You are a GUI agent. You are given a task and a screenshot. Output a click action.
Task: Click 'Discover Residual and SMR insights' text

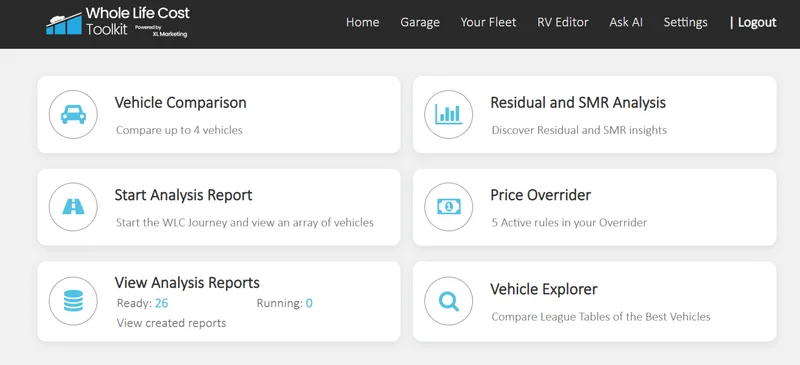pyautogui.click(x=579, y=130)
